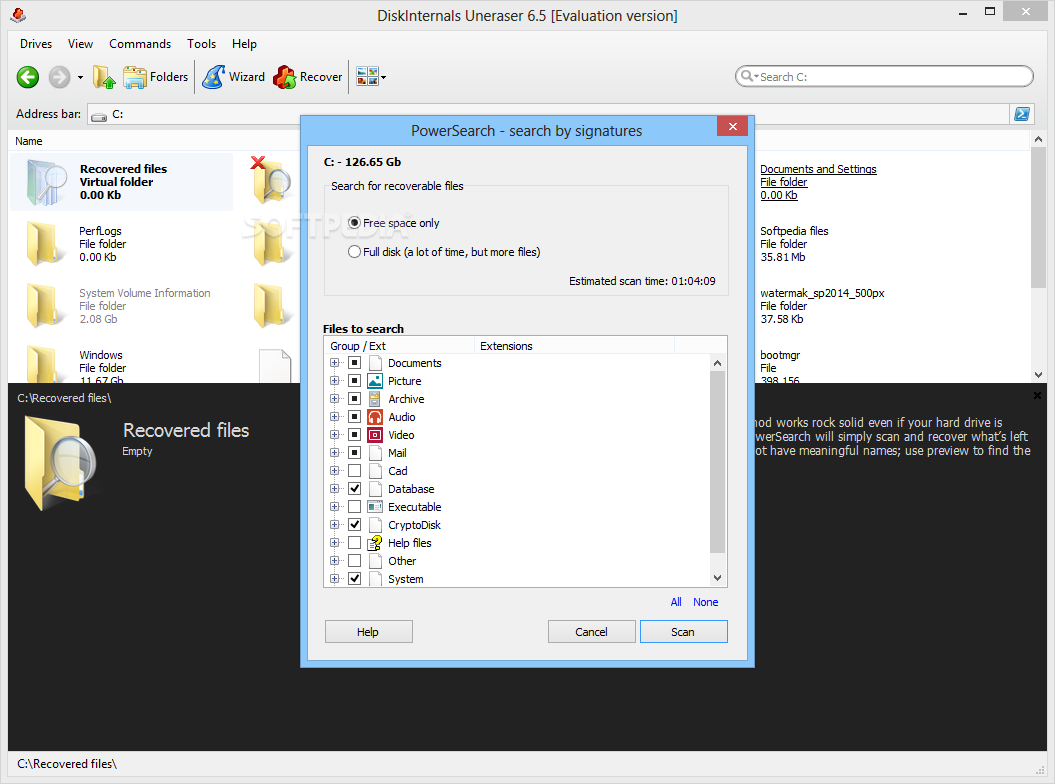
Task: Toggle the Archive group checkbox
Action: pyautogui.click(x=355, y=398)
